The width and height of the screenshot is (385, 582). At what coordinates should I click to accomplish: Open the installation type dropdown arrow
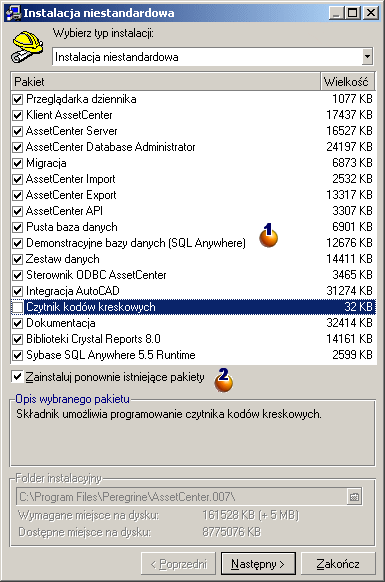367,57
